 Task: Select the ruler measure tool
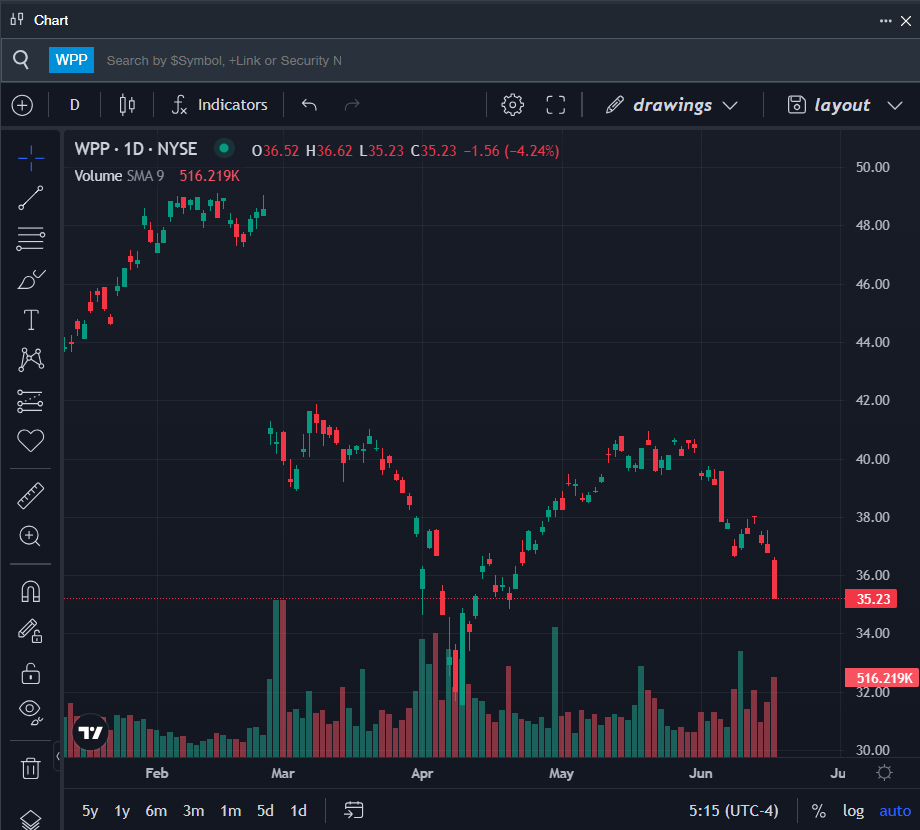[x=31, y=495]
